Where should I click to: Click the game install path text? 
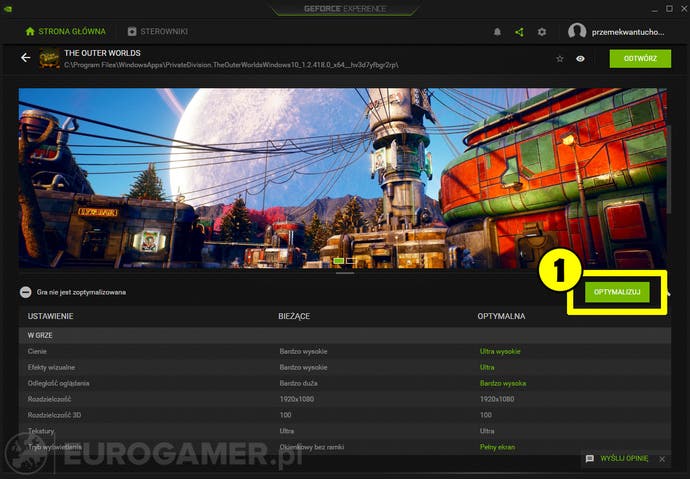point(231,65)
